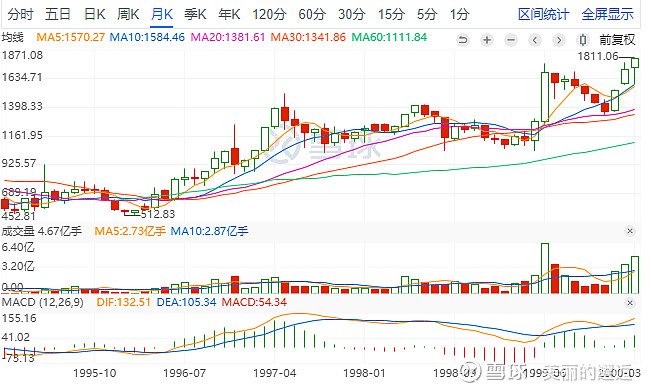Viewport: 651px width, 392px height.
Task: Open the 日K daily chart tab
Action: click(x=94, y=15)
